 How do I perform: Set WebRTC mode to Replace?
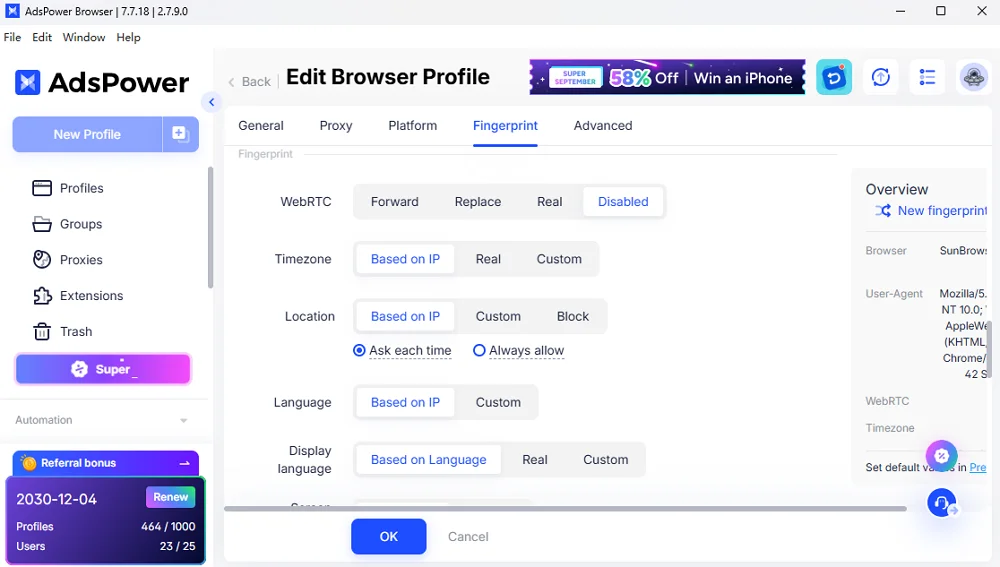click(x=477, y=202)
